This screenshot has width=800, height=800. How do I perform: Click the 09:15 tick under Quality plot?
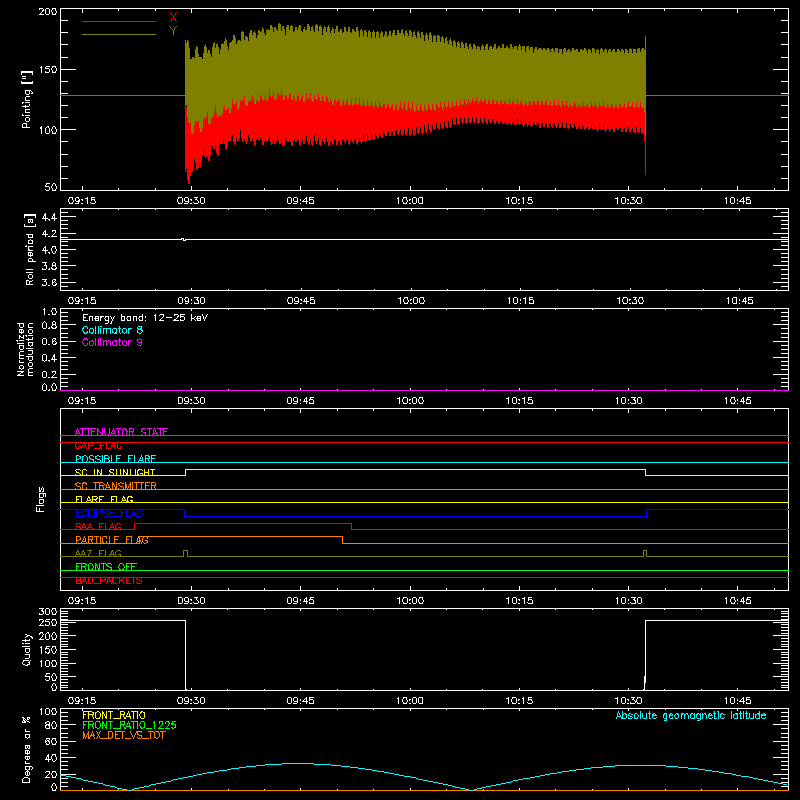pos(82,701)
